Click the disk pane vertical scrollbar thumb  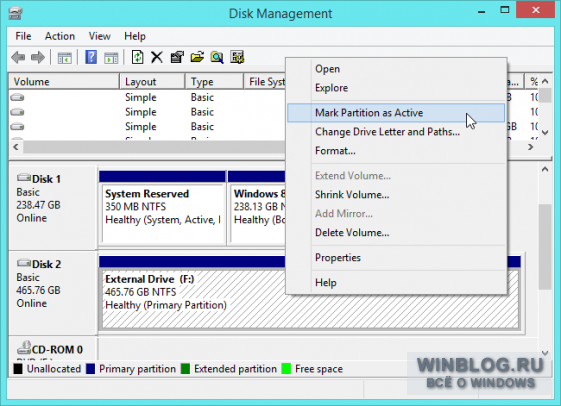pos(545,247)
